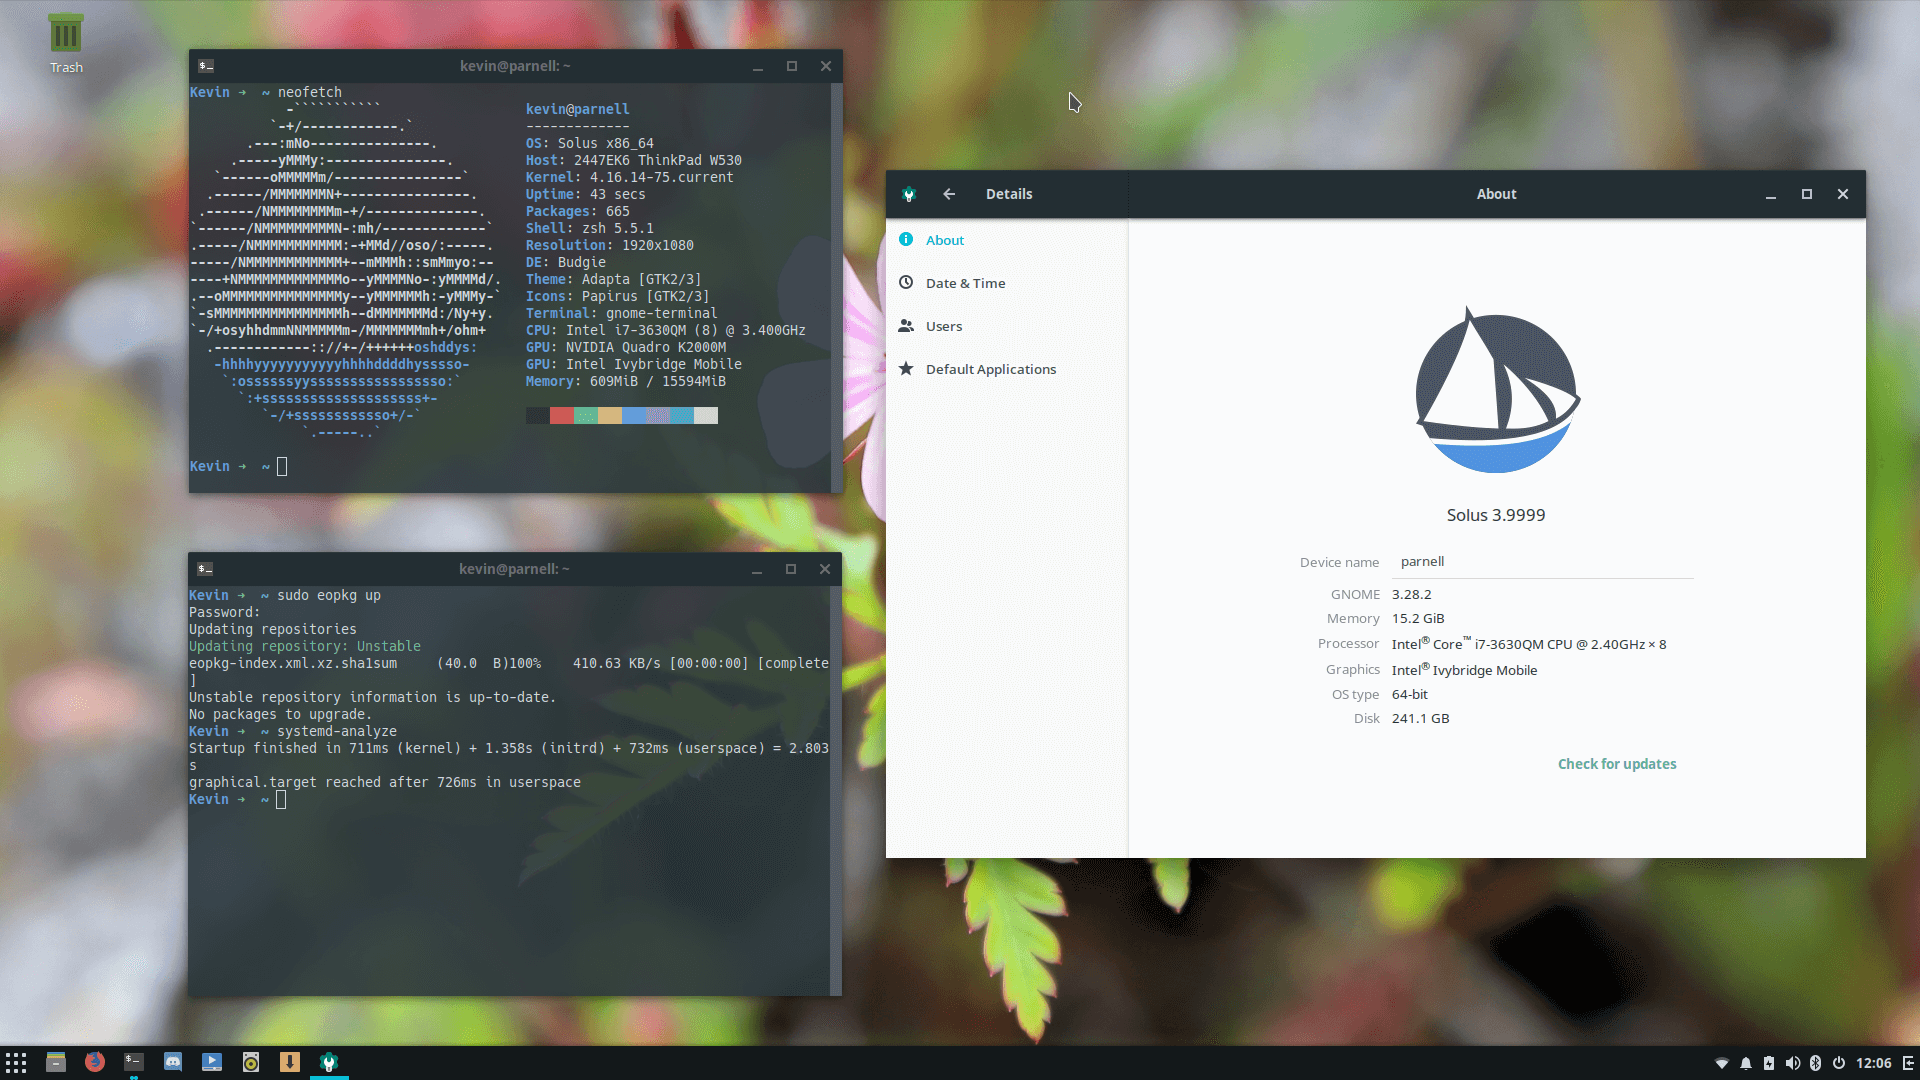Screen dimensions: 1920x1080
Task: Click the 'Intel Ivybridge Mobile' Graphics value in About
Action: 1465,670
